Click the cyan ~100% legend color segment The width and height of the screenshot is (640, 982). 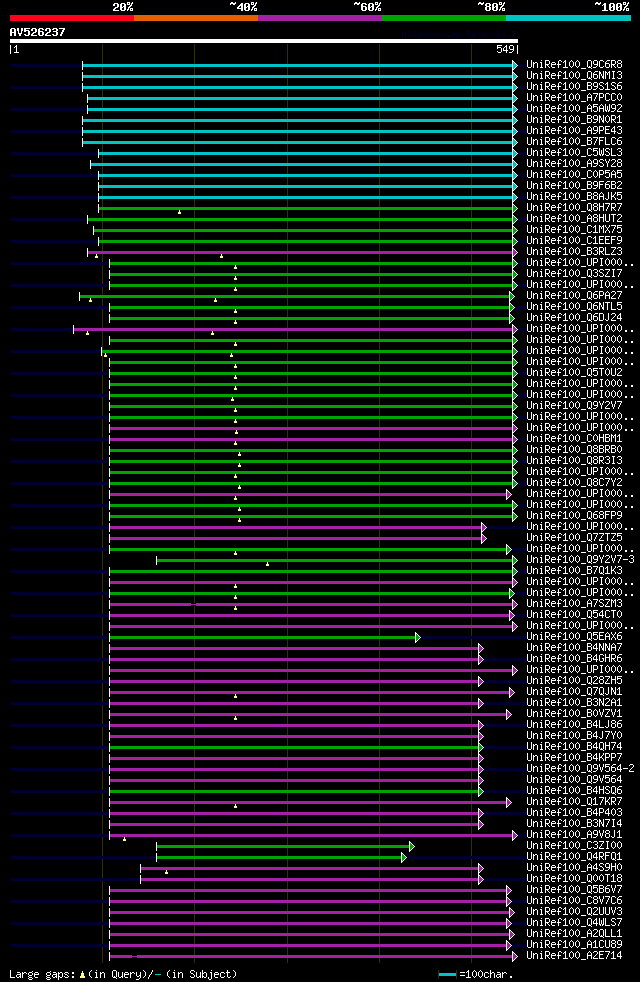(568, 18)
